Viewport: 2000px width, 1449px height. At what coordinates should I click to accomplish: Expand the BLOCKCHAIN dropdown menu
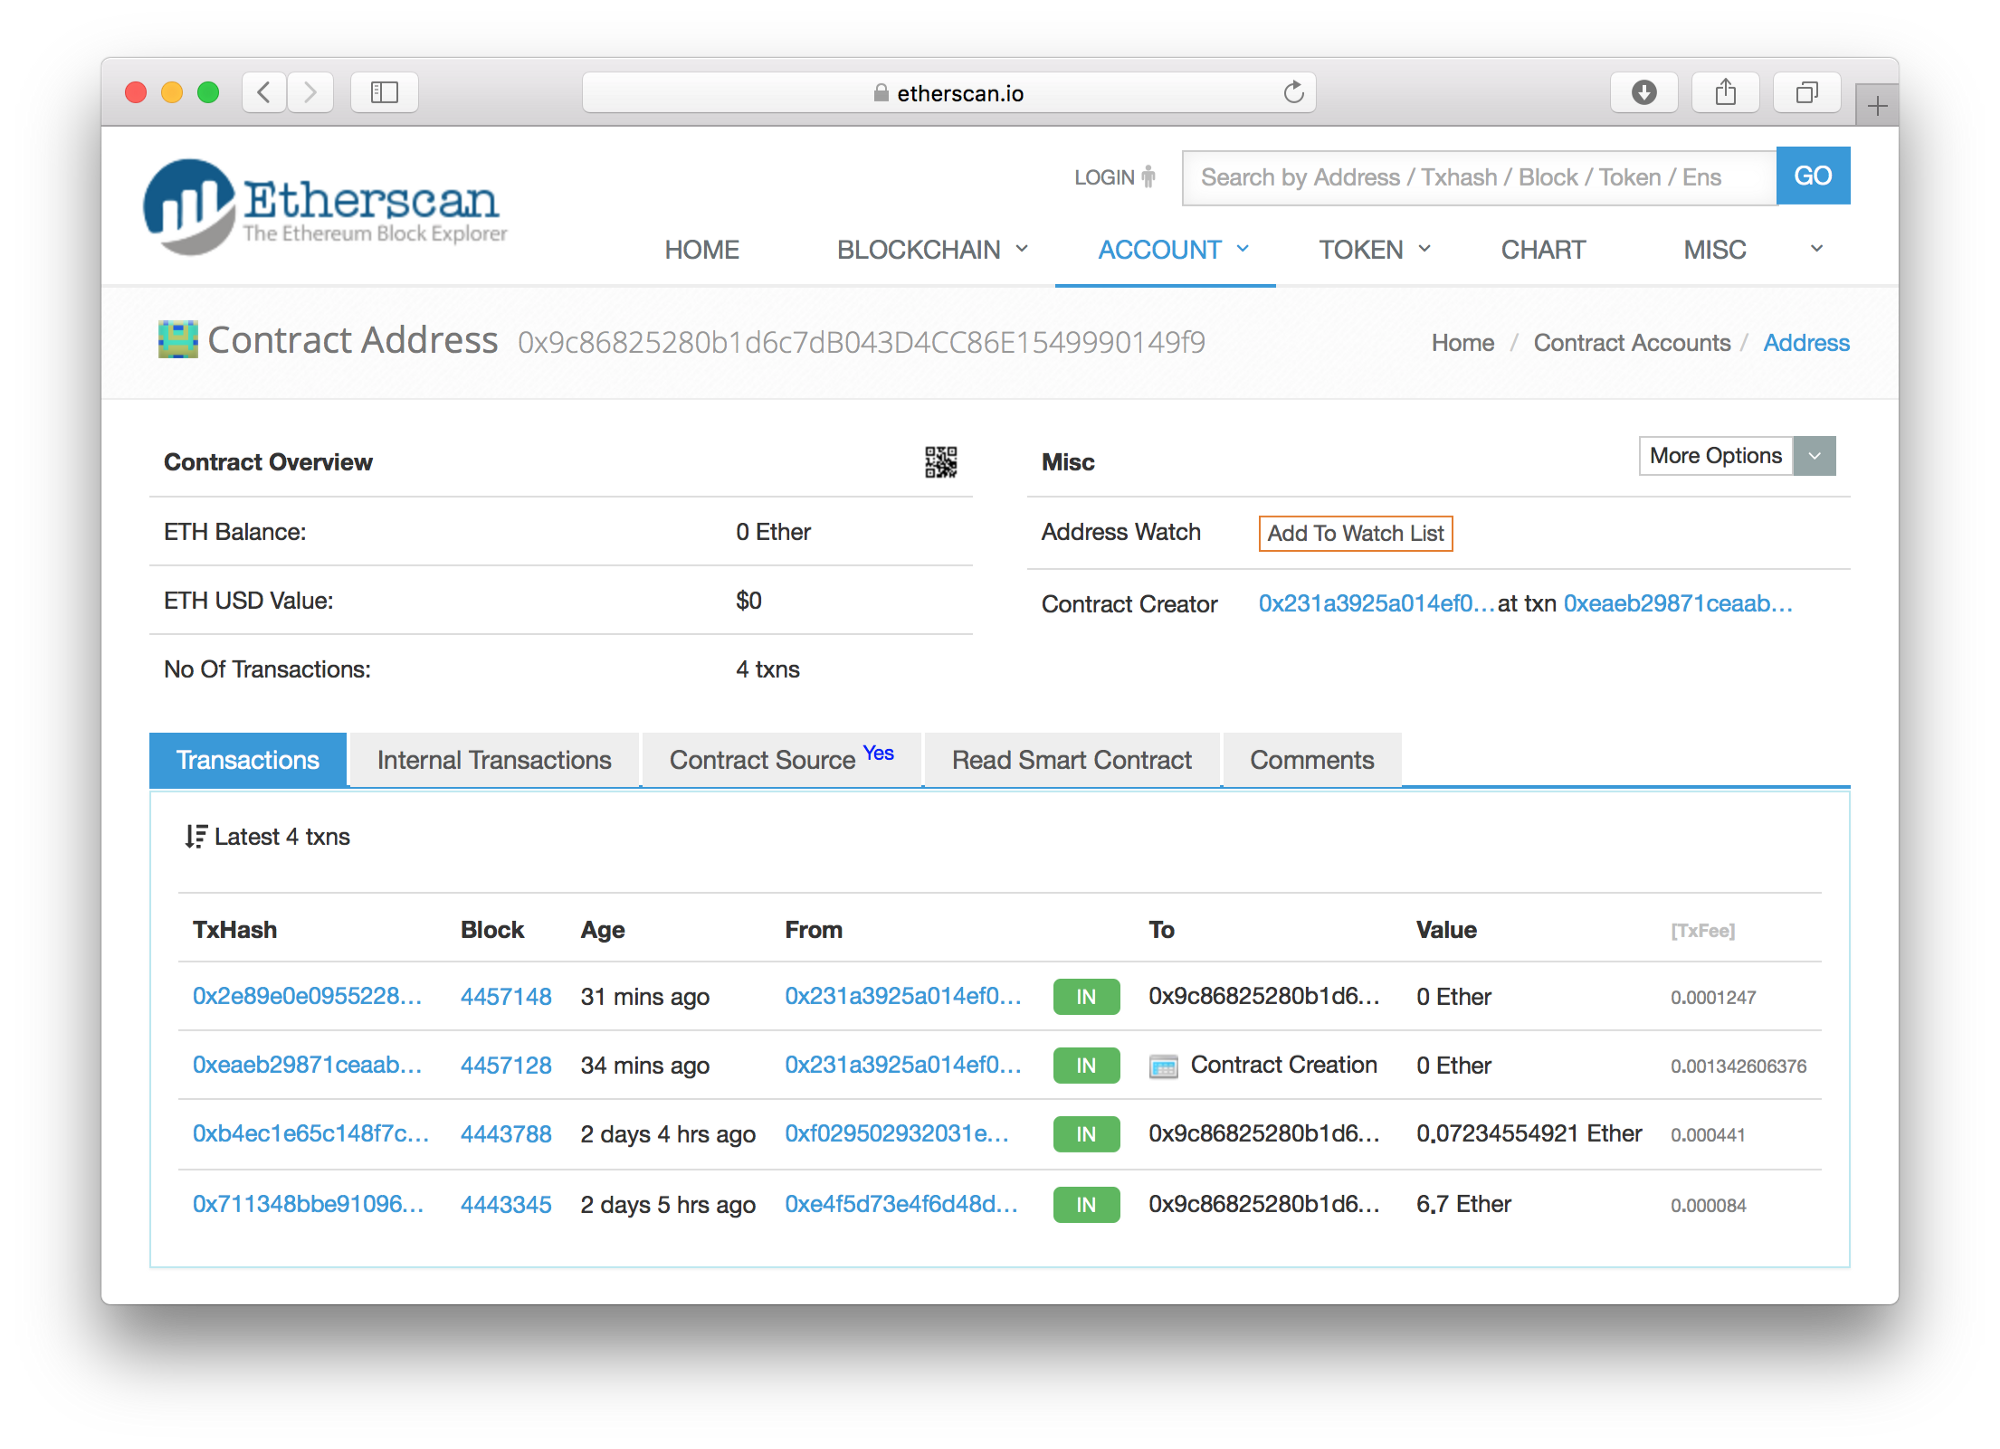pyautogui.click(x=932, y=250)
